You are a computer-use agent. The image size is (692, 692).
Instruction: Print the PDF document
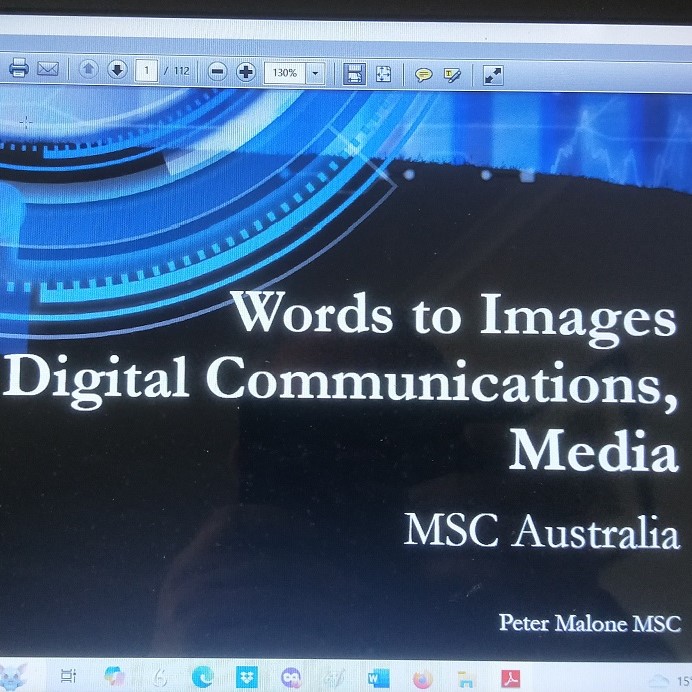(x=19, y=68)
